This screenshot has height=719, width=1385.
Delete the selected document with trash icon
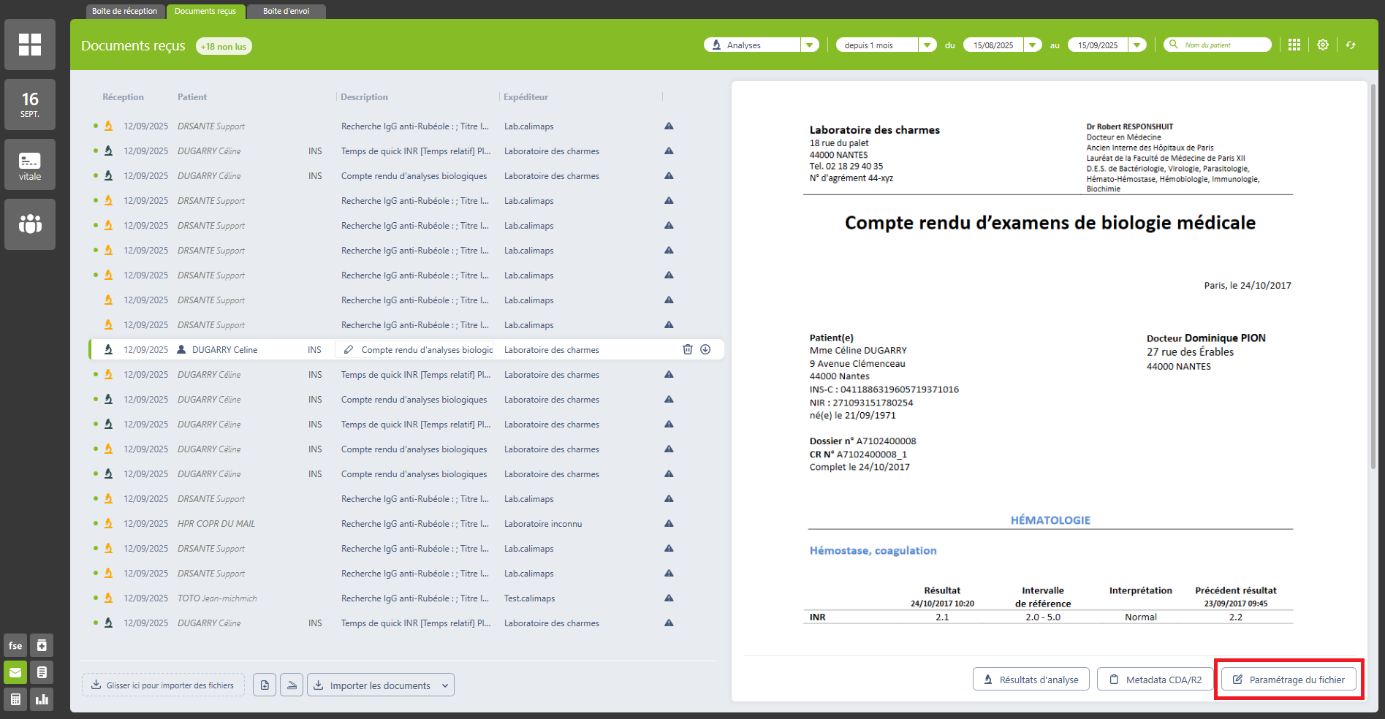687,350
